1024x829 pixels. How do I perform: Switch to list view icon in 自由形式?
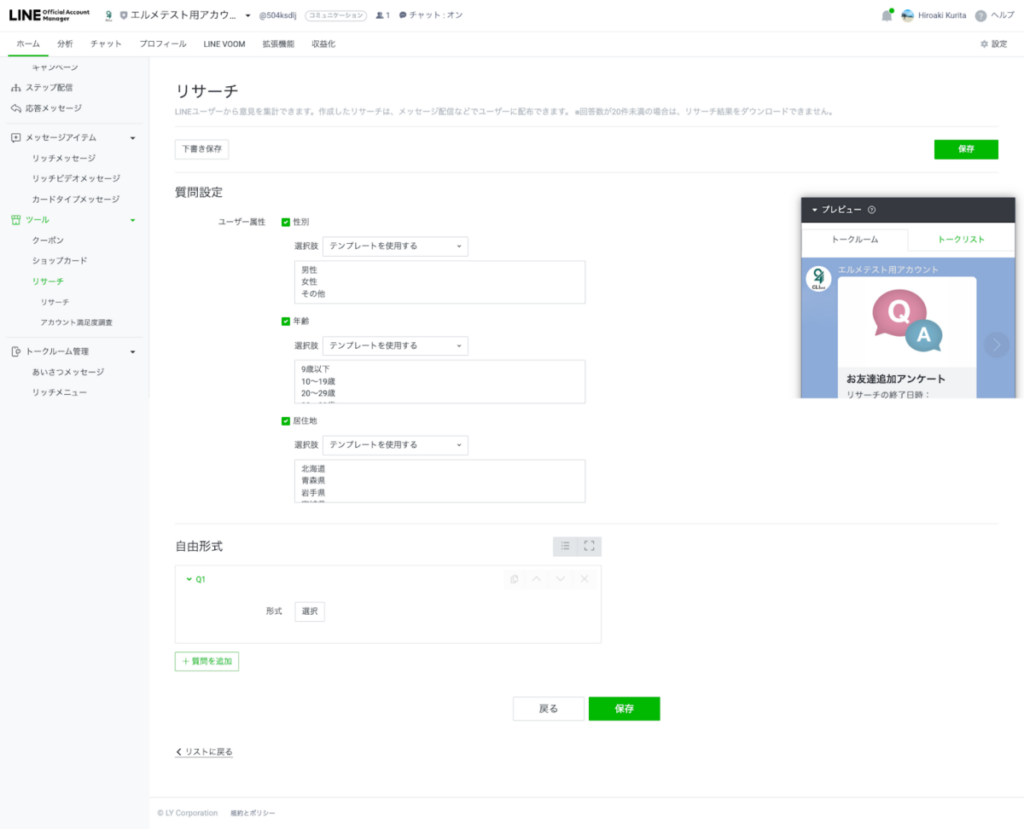[565, 546]
